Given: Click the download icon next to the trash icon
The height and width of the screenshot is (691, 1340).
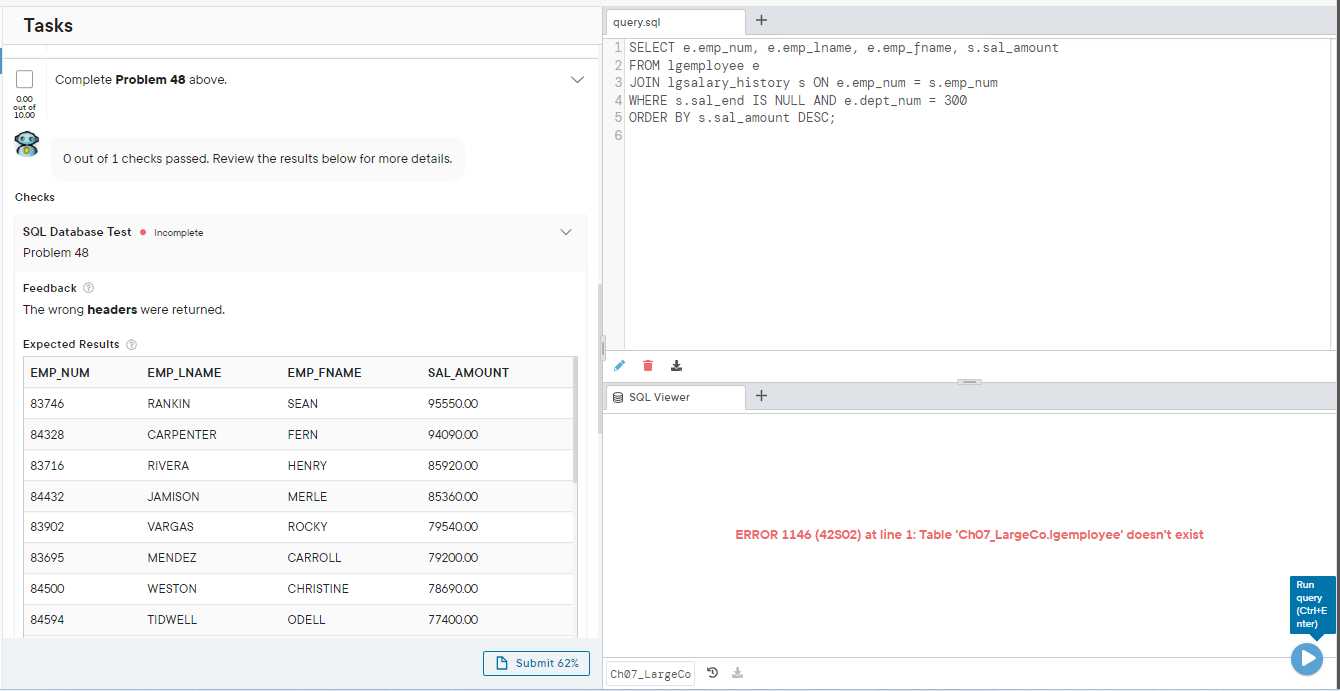Looking at the screenshot, I should pos(676,365).
